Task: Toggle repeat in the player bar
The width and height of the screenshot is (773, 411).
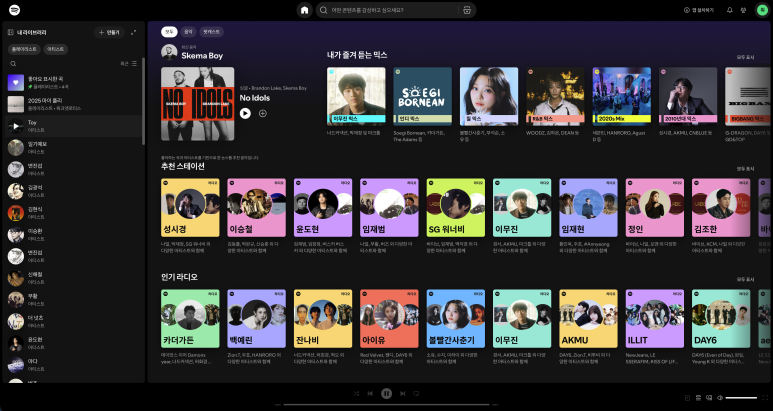Action: (x=417, y=393)
